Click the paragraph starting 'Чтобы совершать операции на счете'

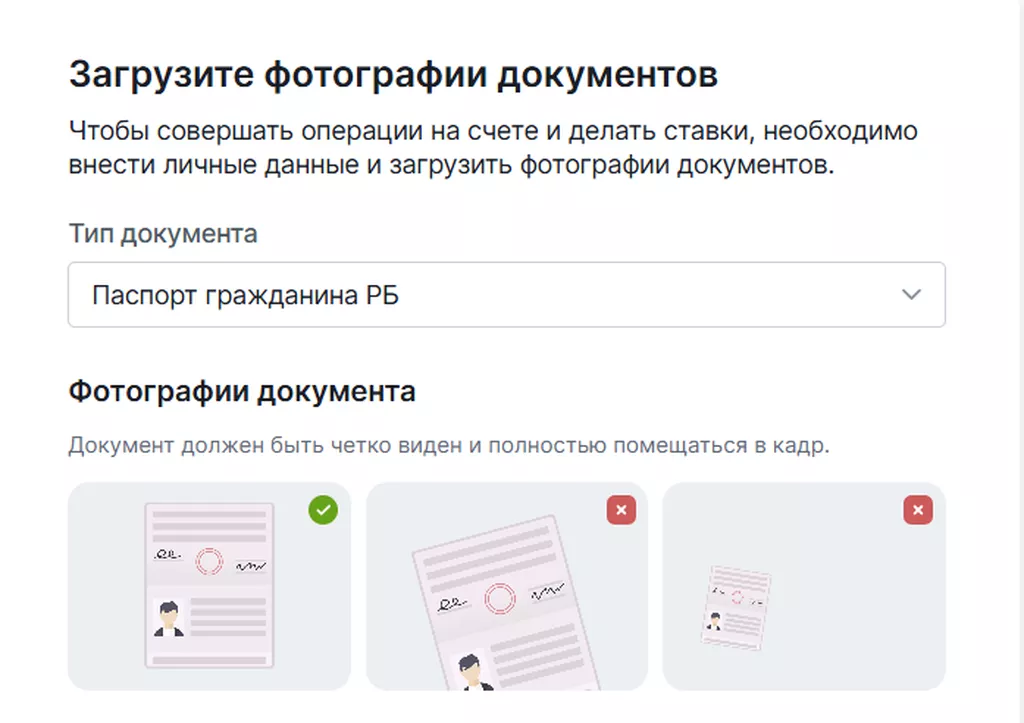pos(493,147)
